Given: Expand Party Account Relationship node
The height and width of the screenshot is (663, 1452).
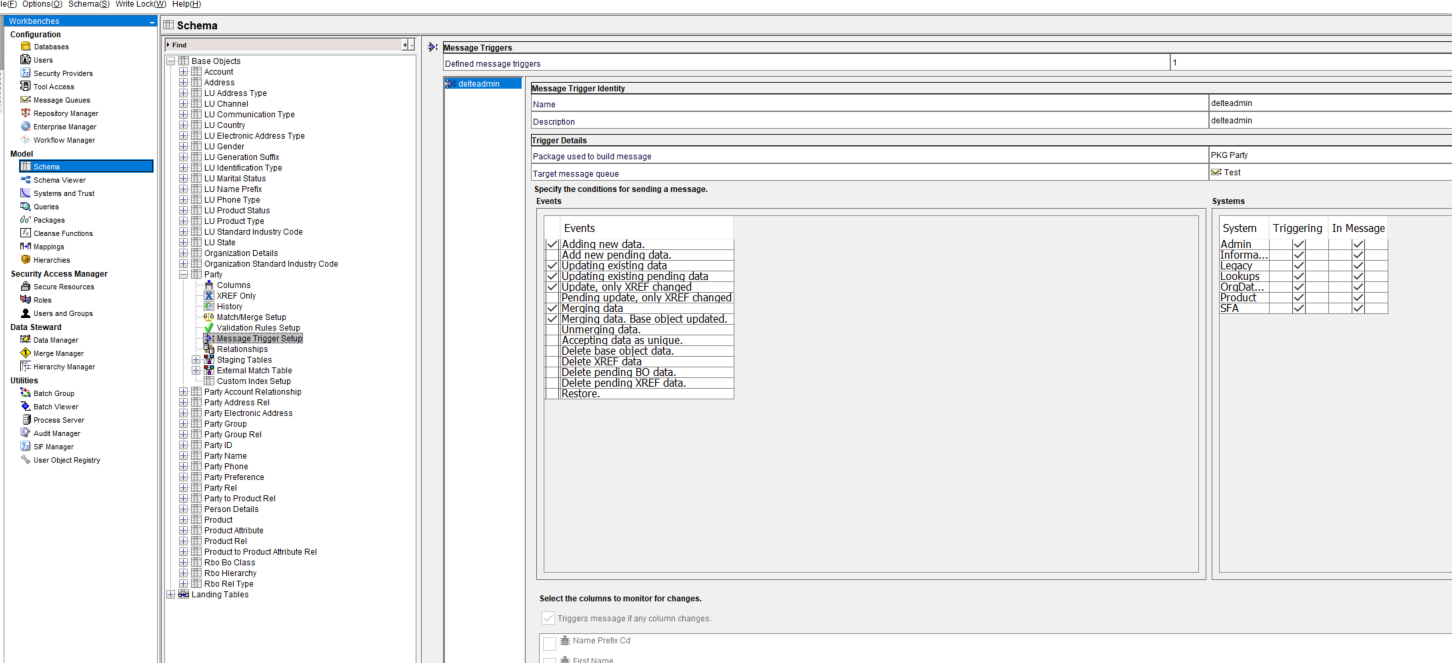Looking at the screenshot, I should click(183, 392).
